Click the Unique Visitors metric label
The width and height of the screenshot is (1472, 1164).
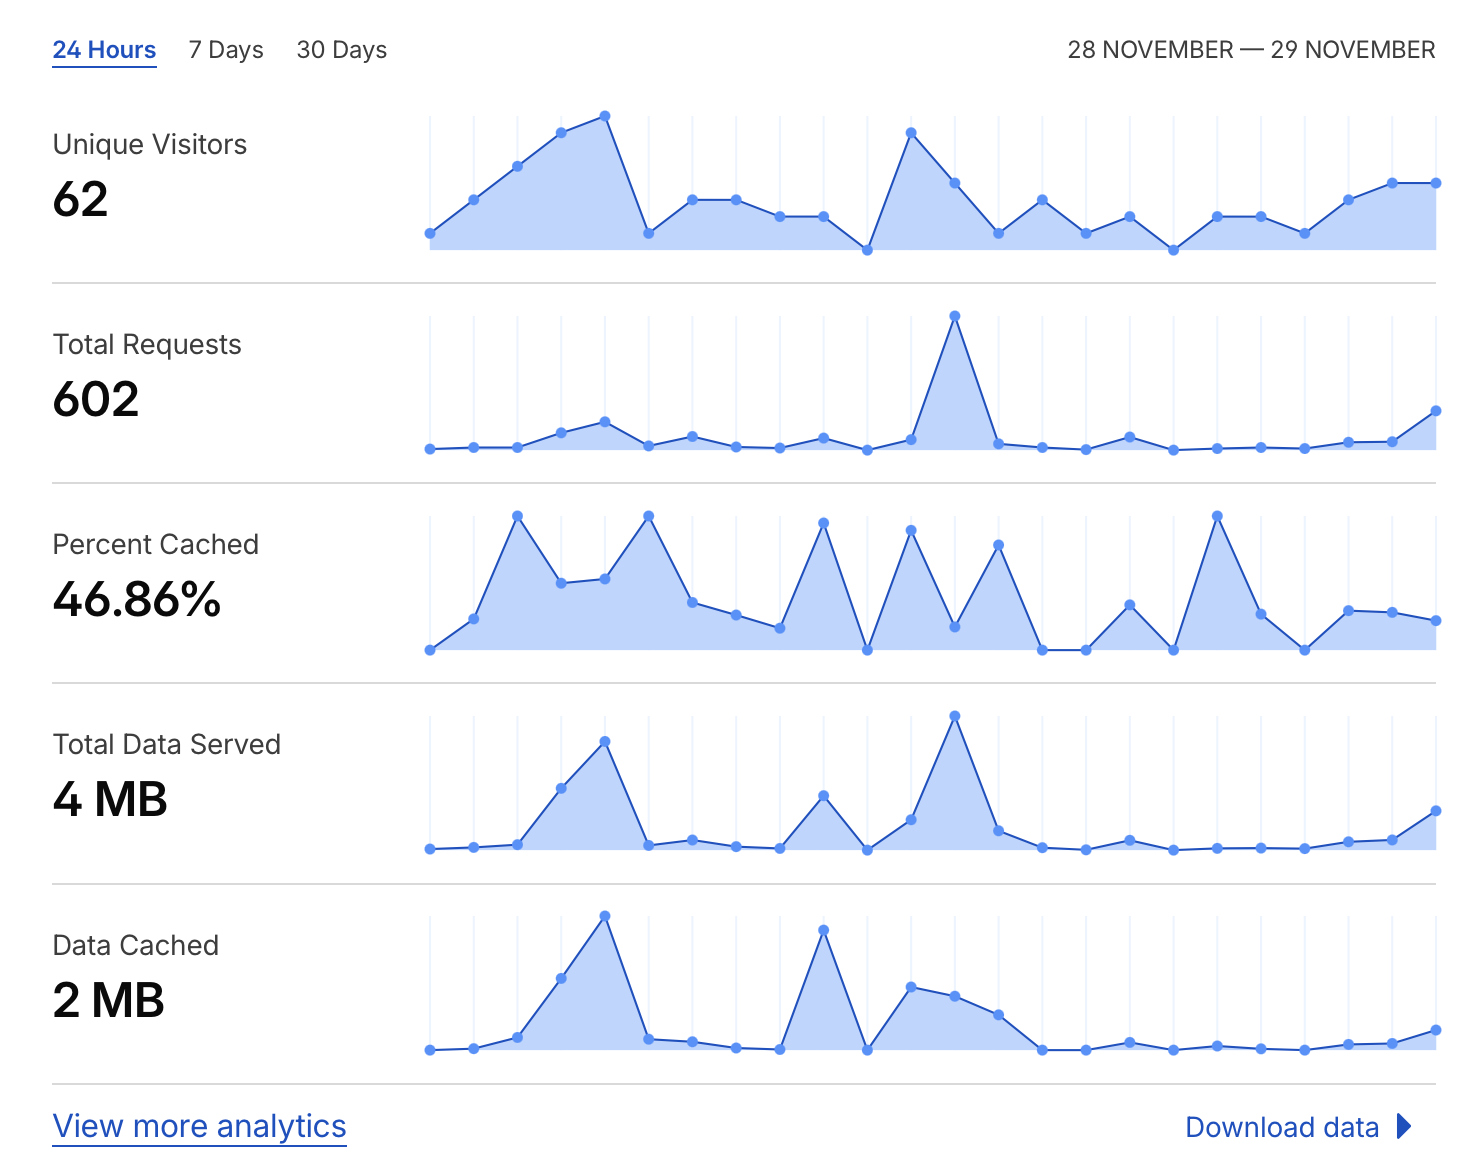[150, 145]
